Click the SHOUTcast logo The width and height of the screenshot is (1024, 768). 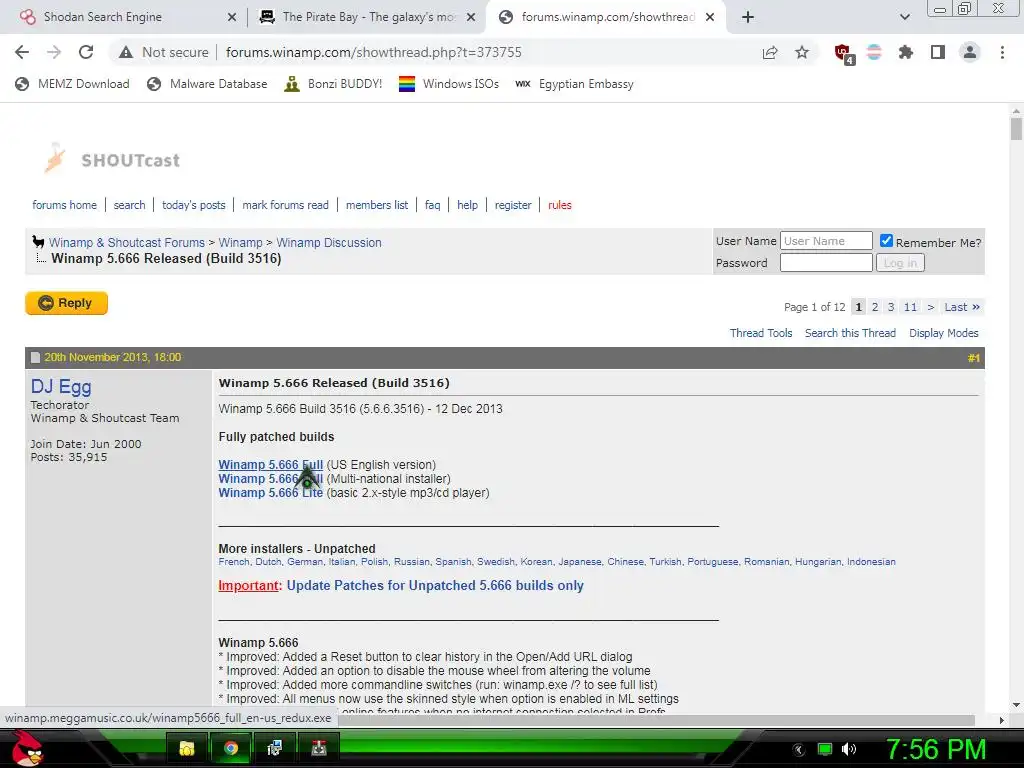point(112,159)
